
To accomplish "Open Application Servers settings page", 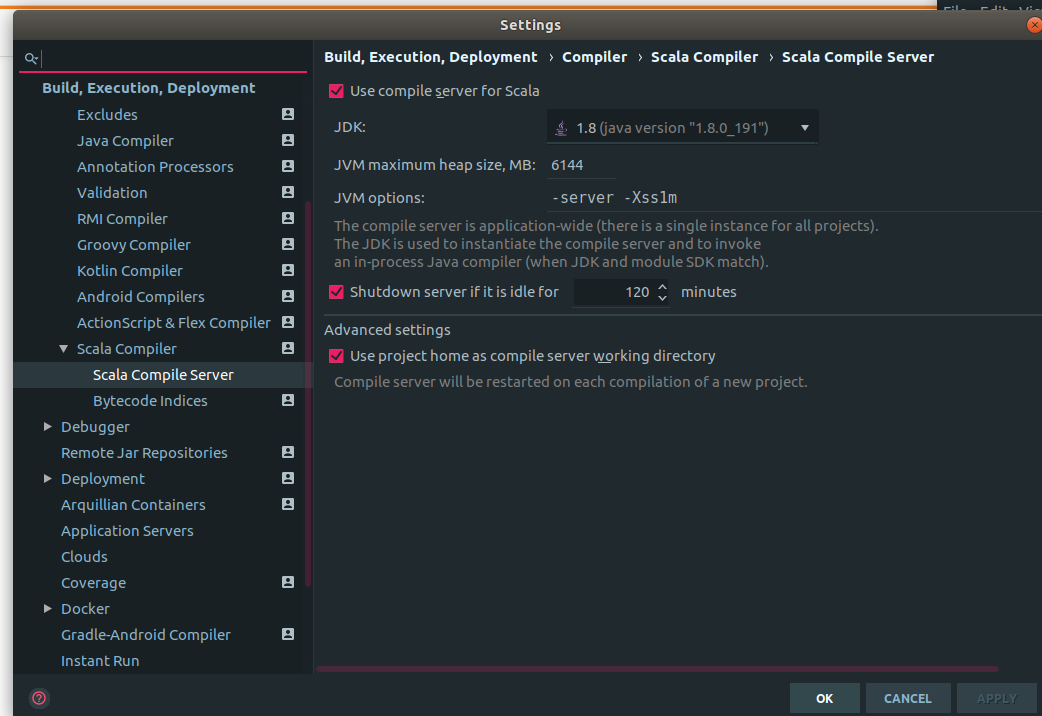I will click(x=127, y=531).
